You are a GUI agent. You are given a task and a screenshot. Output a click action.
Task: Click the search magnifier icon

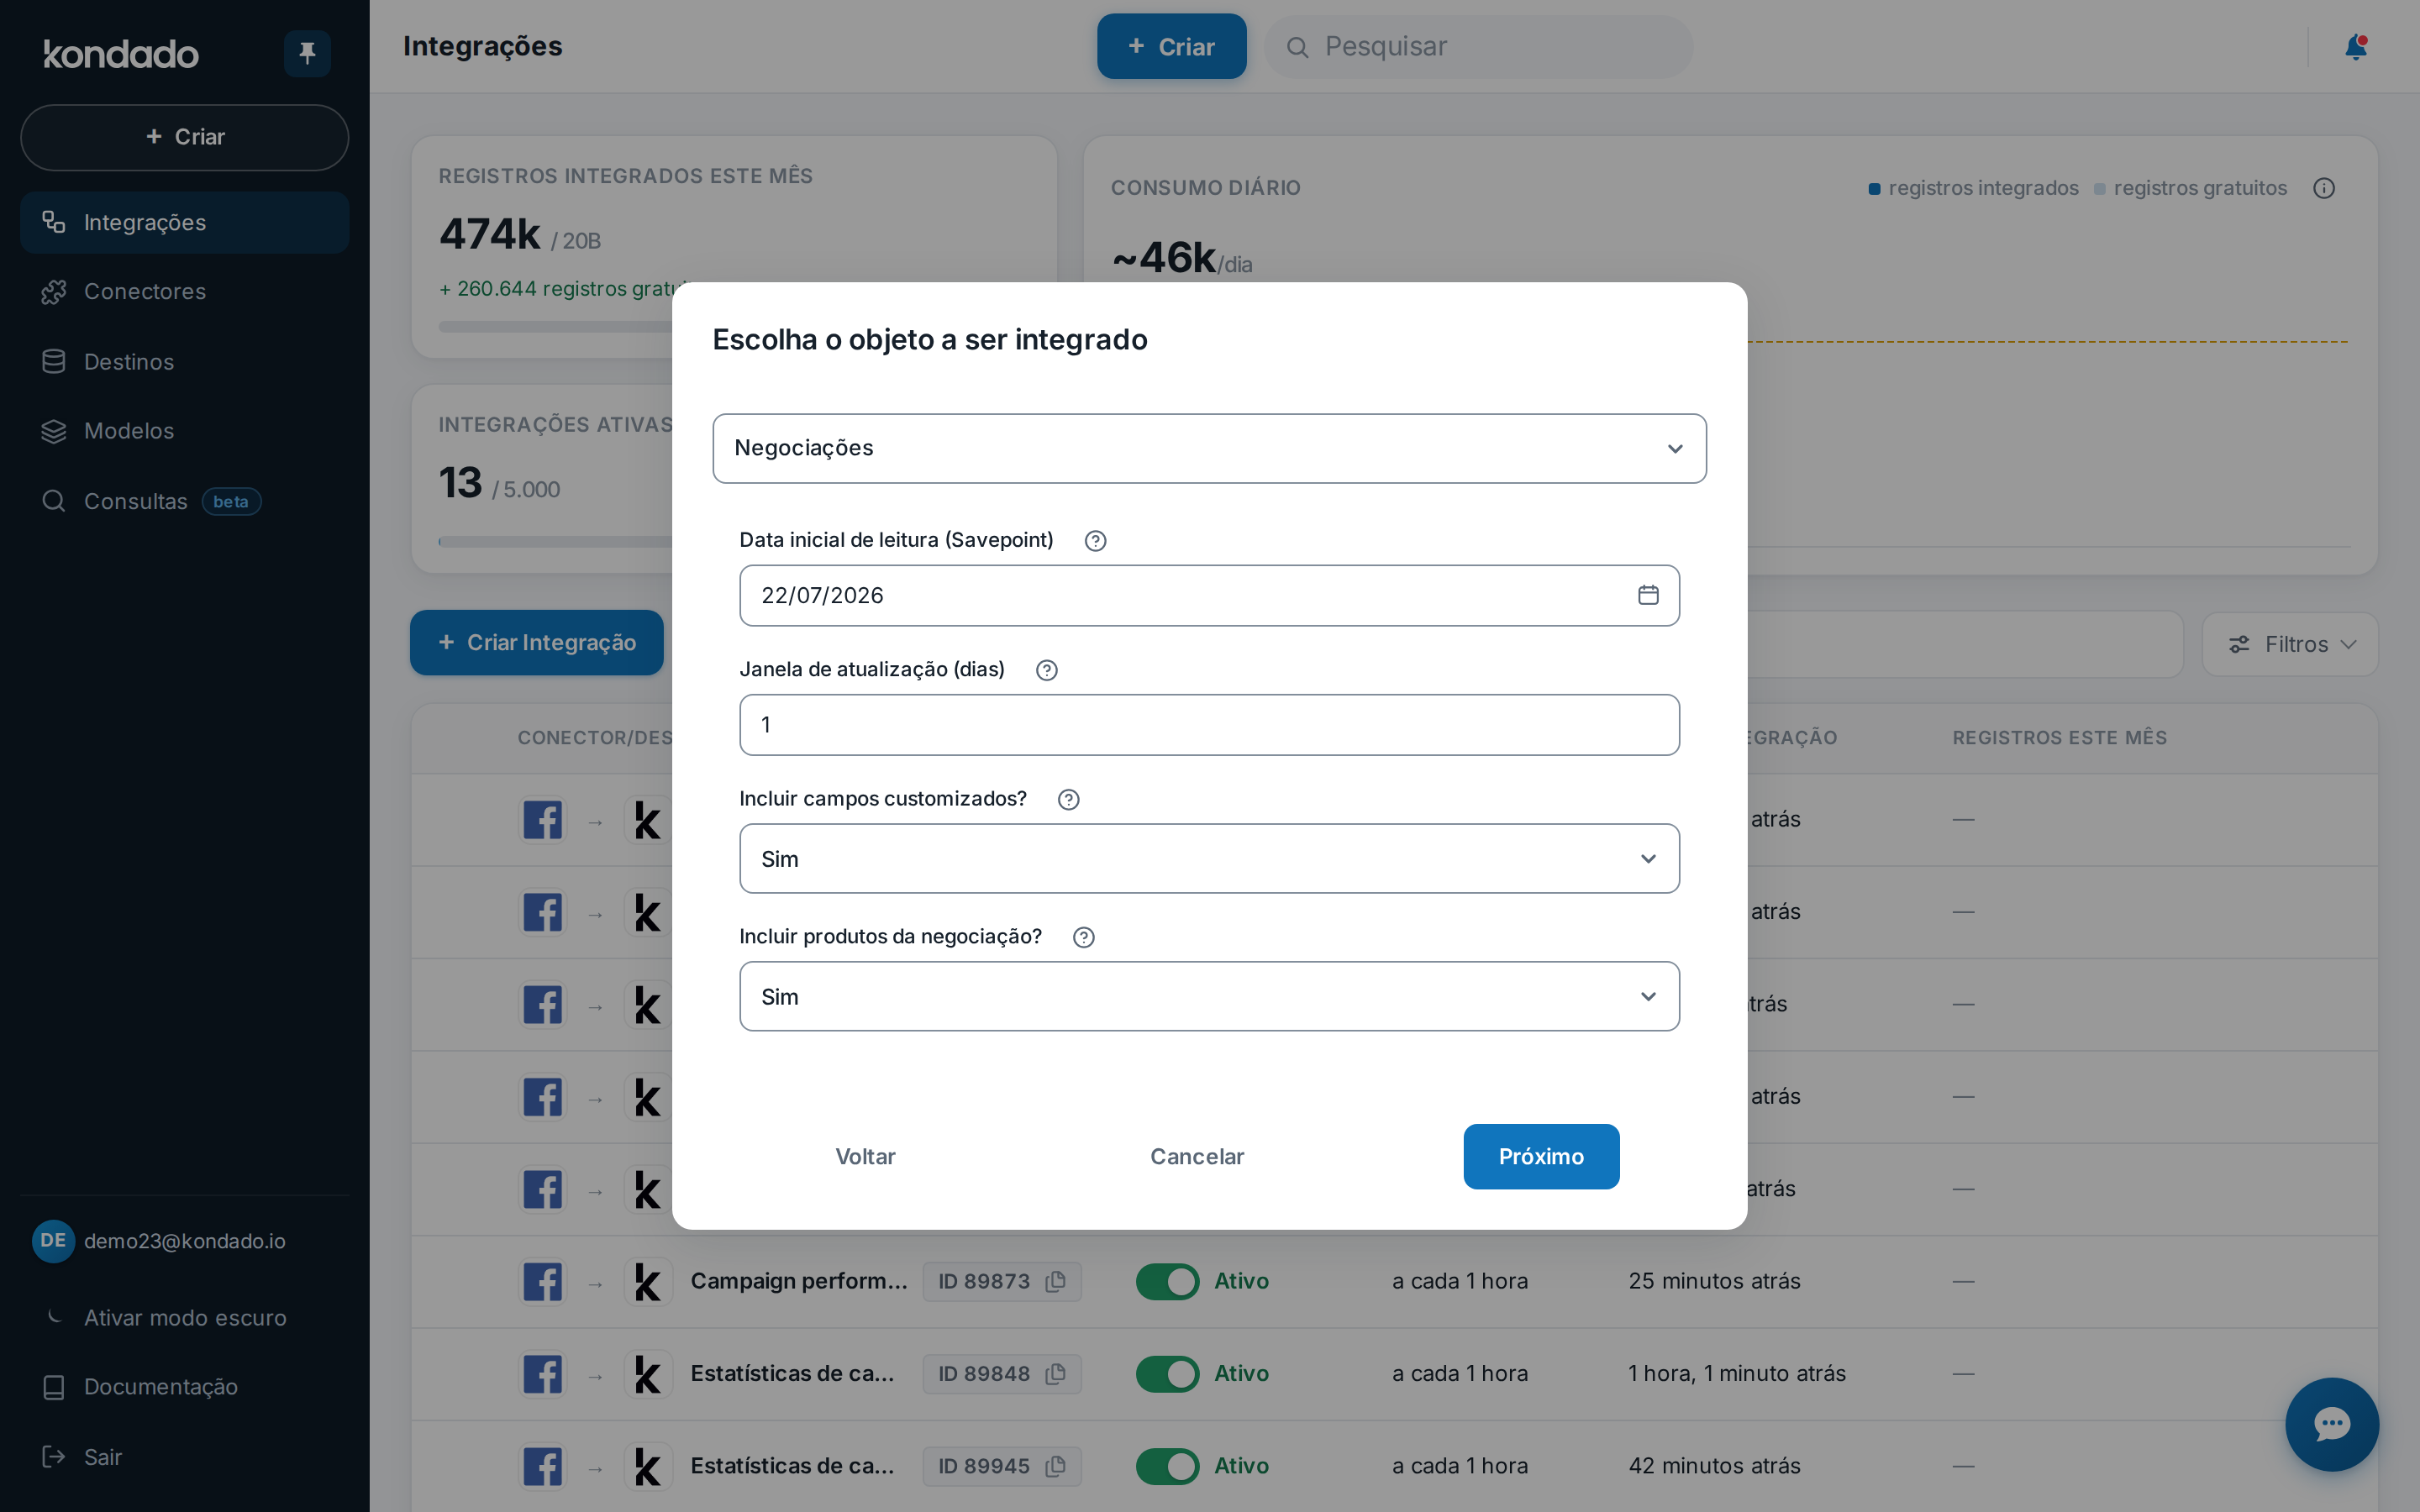click(1297, 47)
